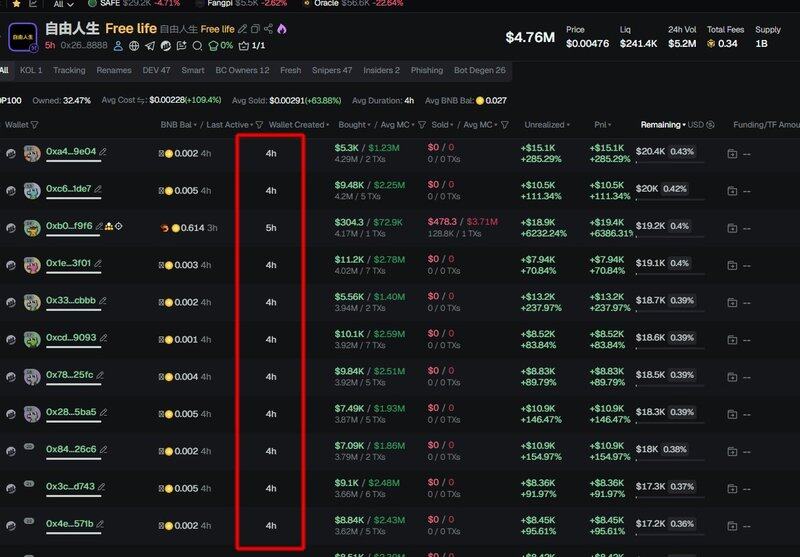Click the favorite star icon in top bar
The image size is (800, 557).
coord(17,4)
